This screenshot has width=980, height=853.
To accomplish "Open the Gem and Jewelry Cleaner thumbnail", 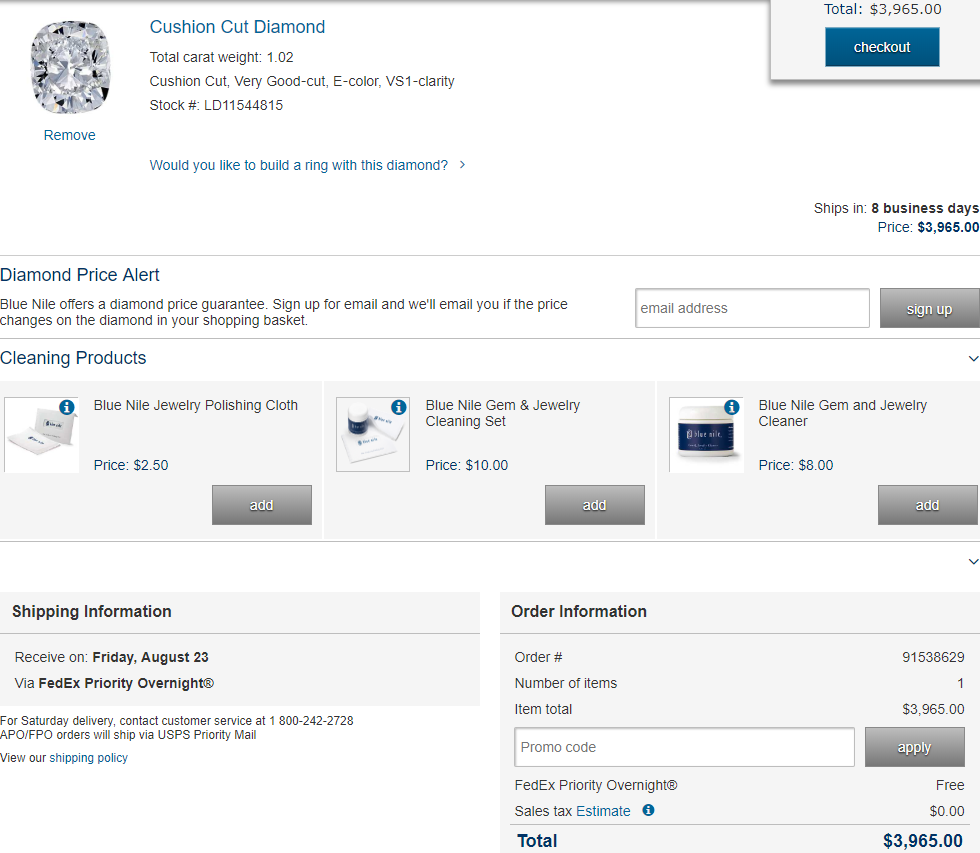I will pos(706,437).
